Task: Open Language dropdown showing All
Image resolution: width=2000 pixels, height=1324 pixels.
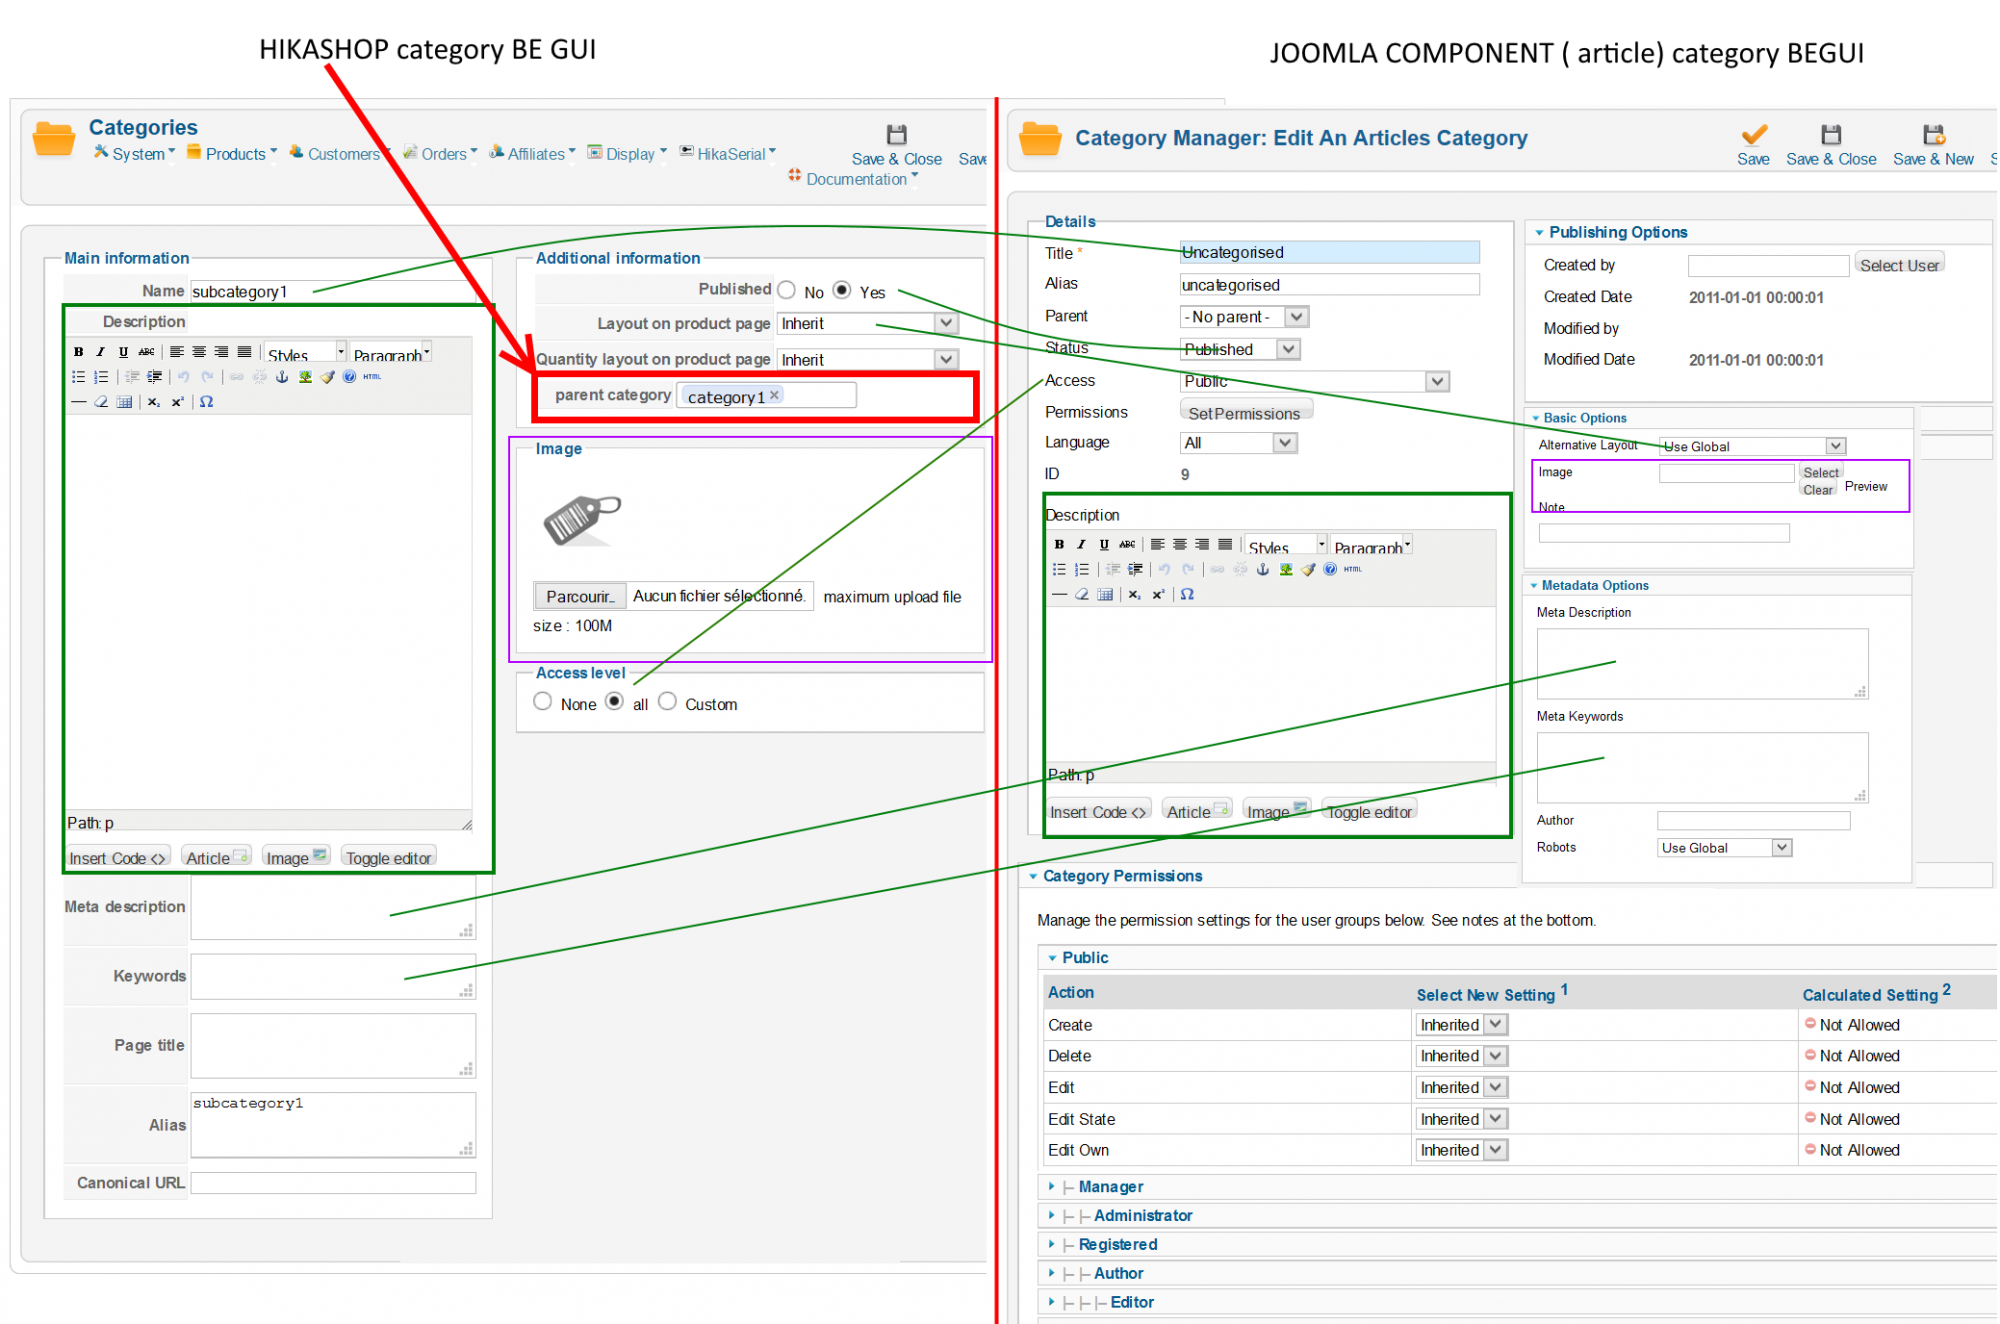Action: coord(1239,443)
